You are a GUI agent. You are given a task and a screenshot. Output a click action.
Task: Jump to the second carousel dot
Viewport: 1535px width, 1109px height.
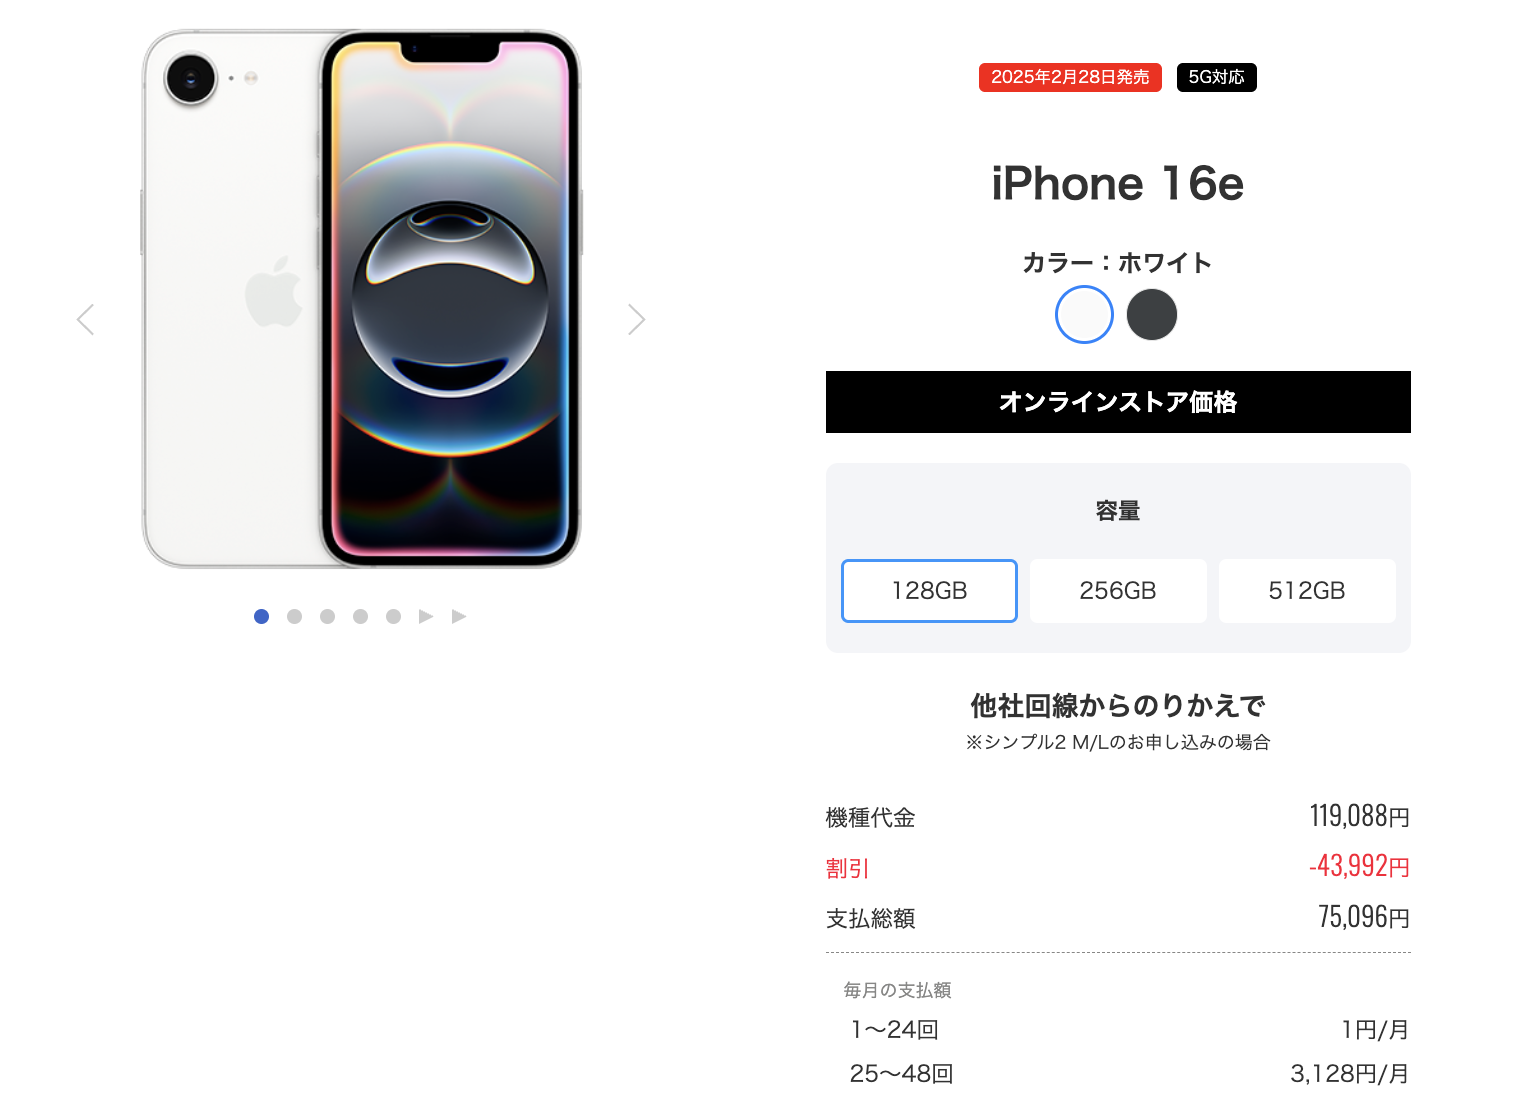(x=294, y=616)
